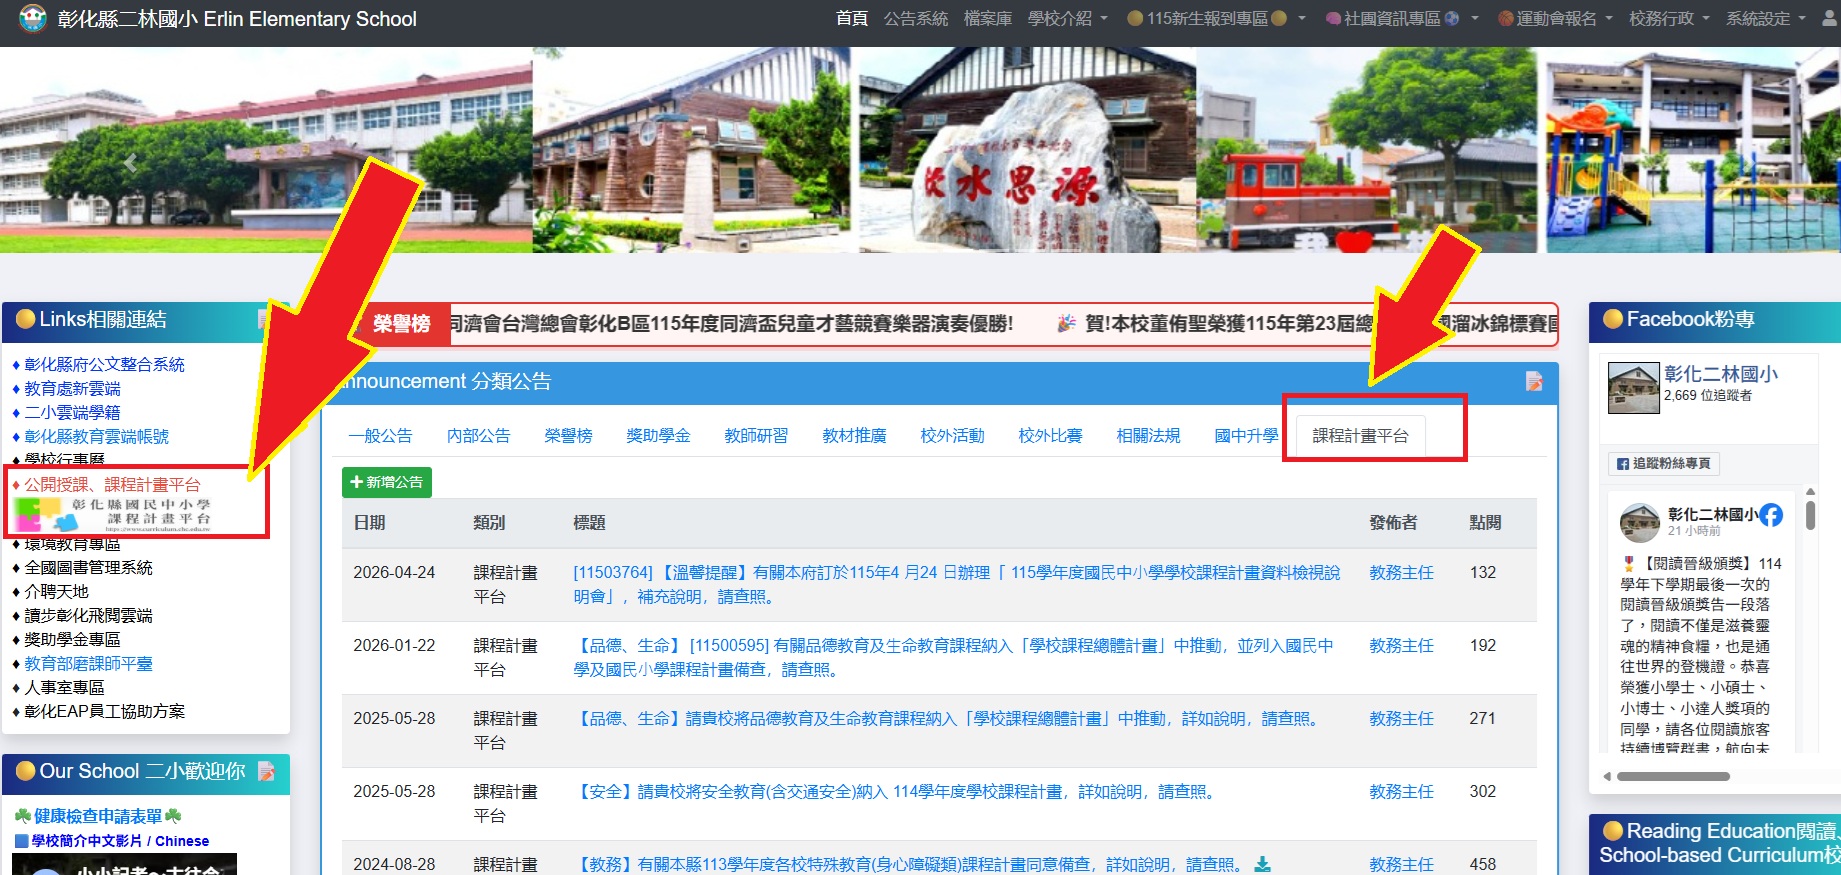The height and width of the screenshot is (875, 1841).
Task: Go to 首頁 in the top navigation
Action: [852, 19]
